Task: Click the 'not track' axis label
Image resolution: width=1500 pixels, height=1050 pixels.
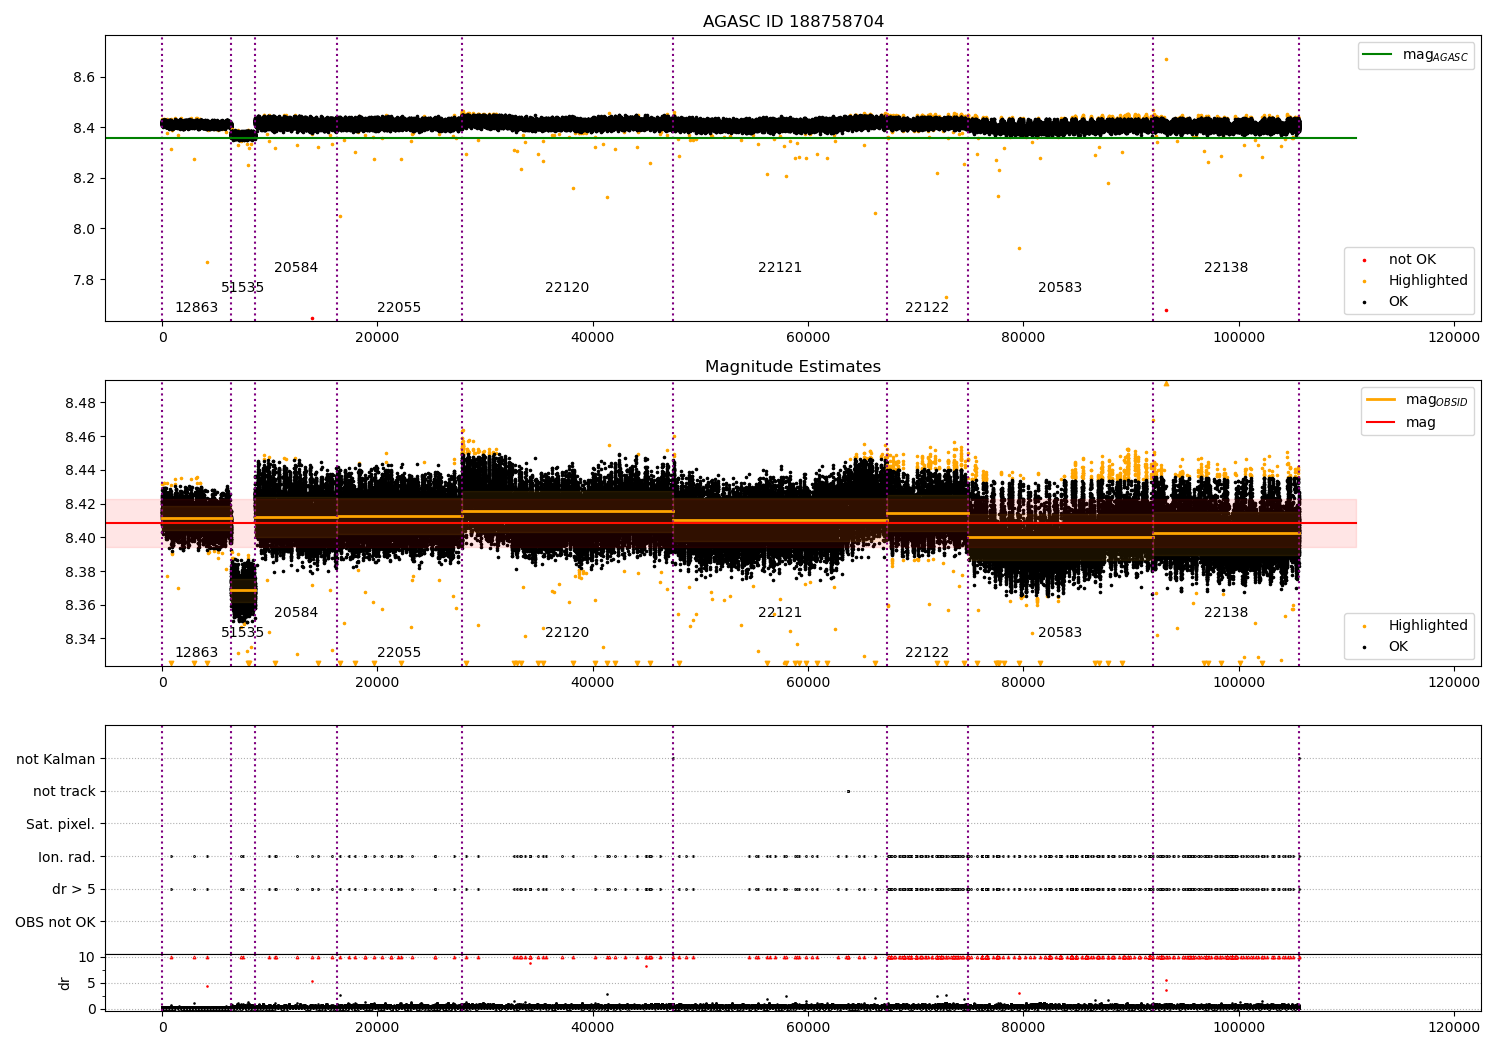Action: (x=64, y=792)
